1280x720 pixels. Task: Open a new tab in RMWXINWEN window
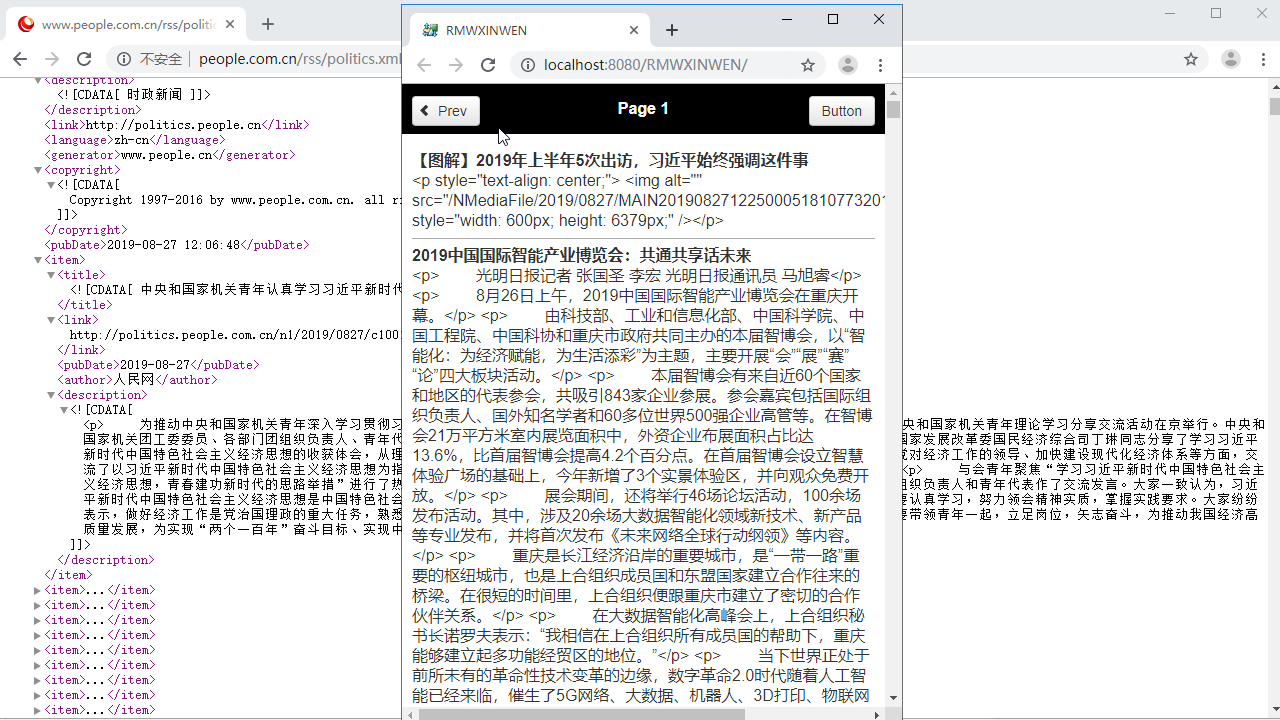672,30
